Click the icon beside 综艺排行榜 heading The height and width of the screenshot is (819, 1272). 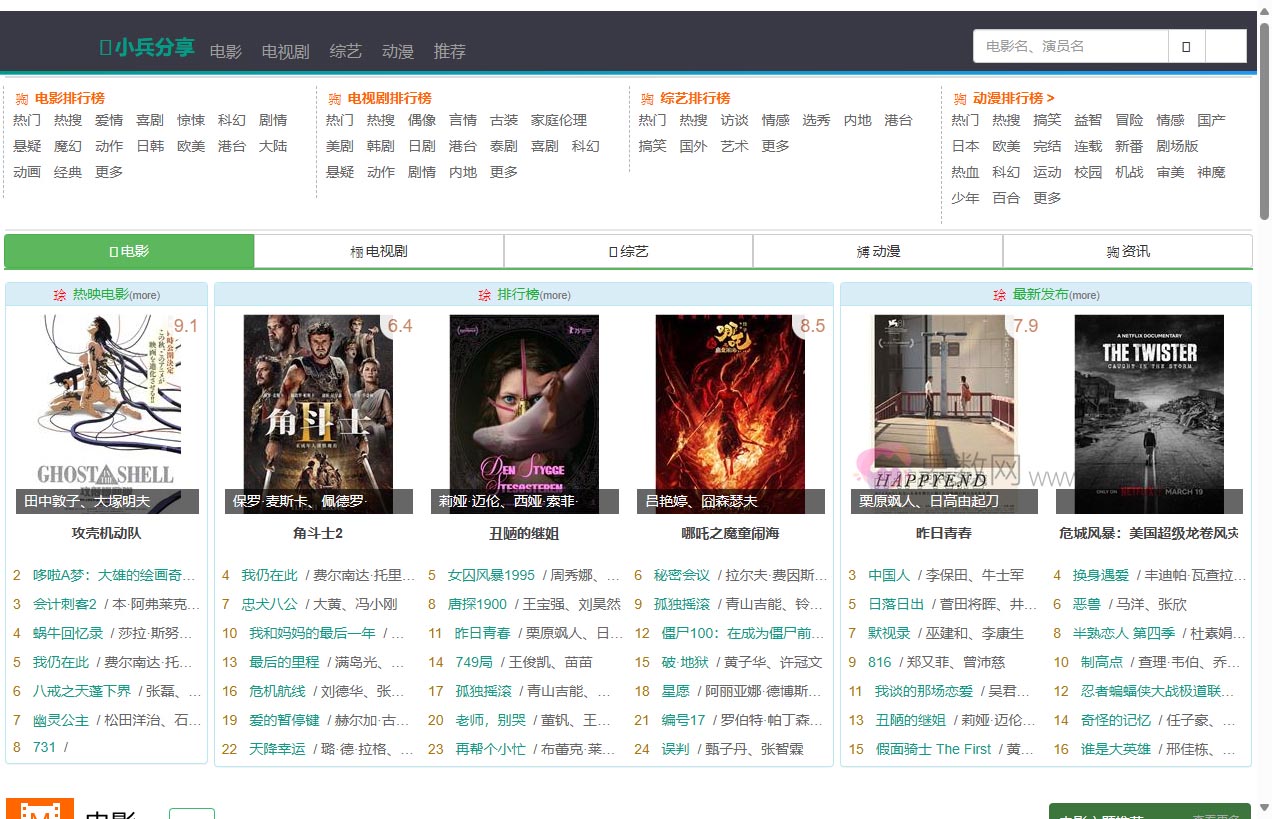click(647, 99)
